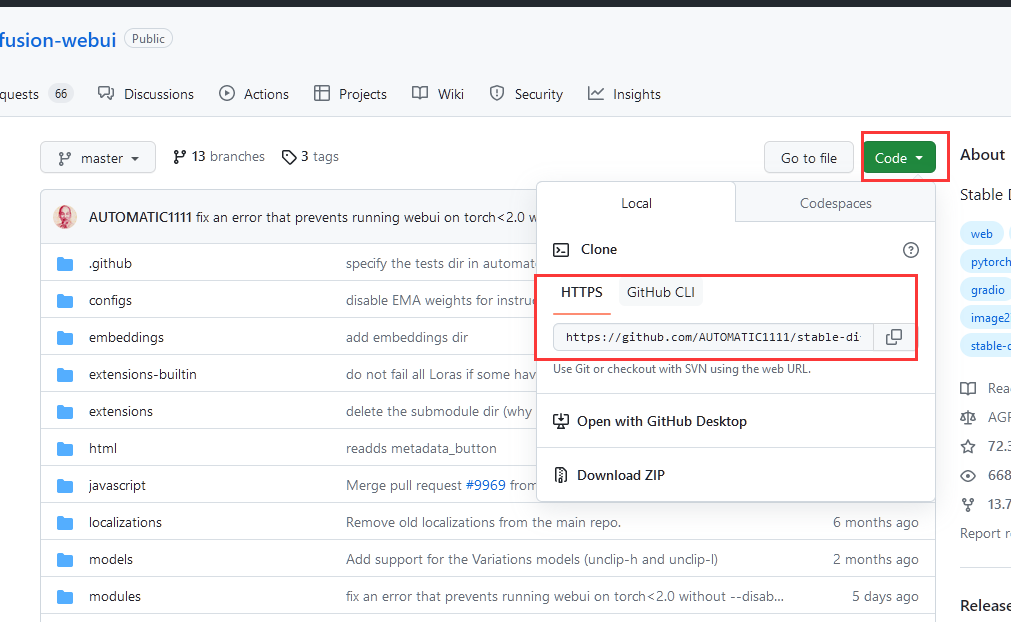Click the embeddings folder icon

[x=64, y=338]
